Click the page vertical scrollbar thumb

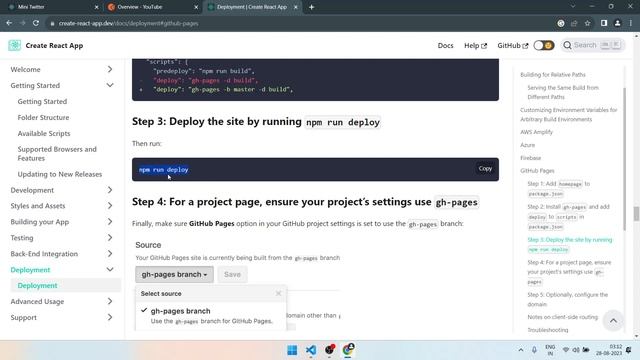pos(636,213)
